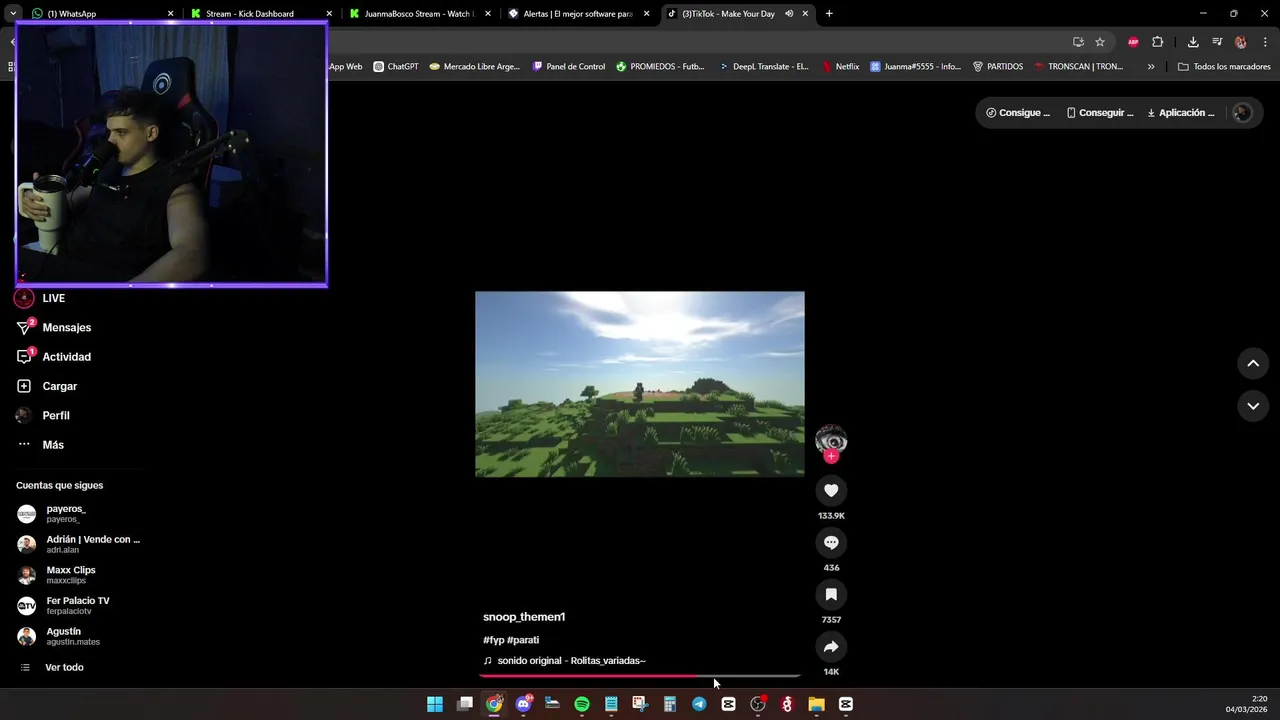Open PROMIEDOS bookmark
The width and height of the screenshot is (1280, 720).
660,67
